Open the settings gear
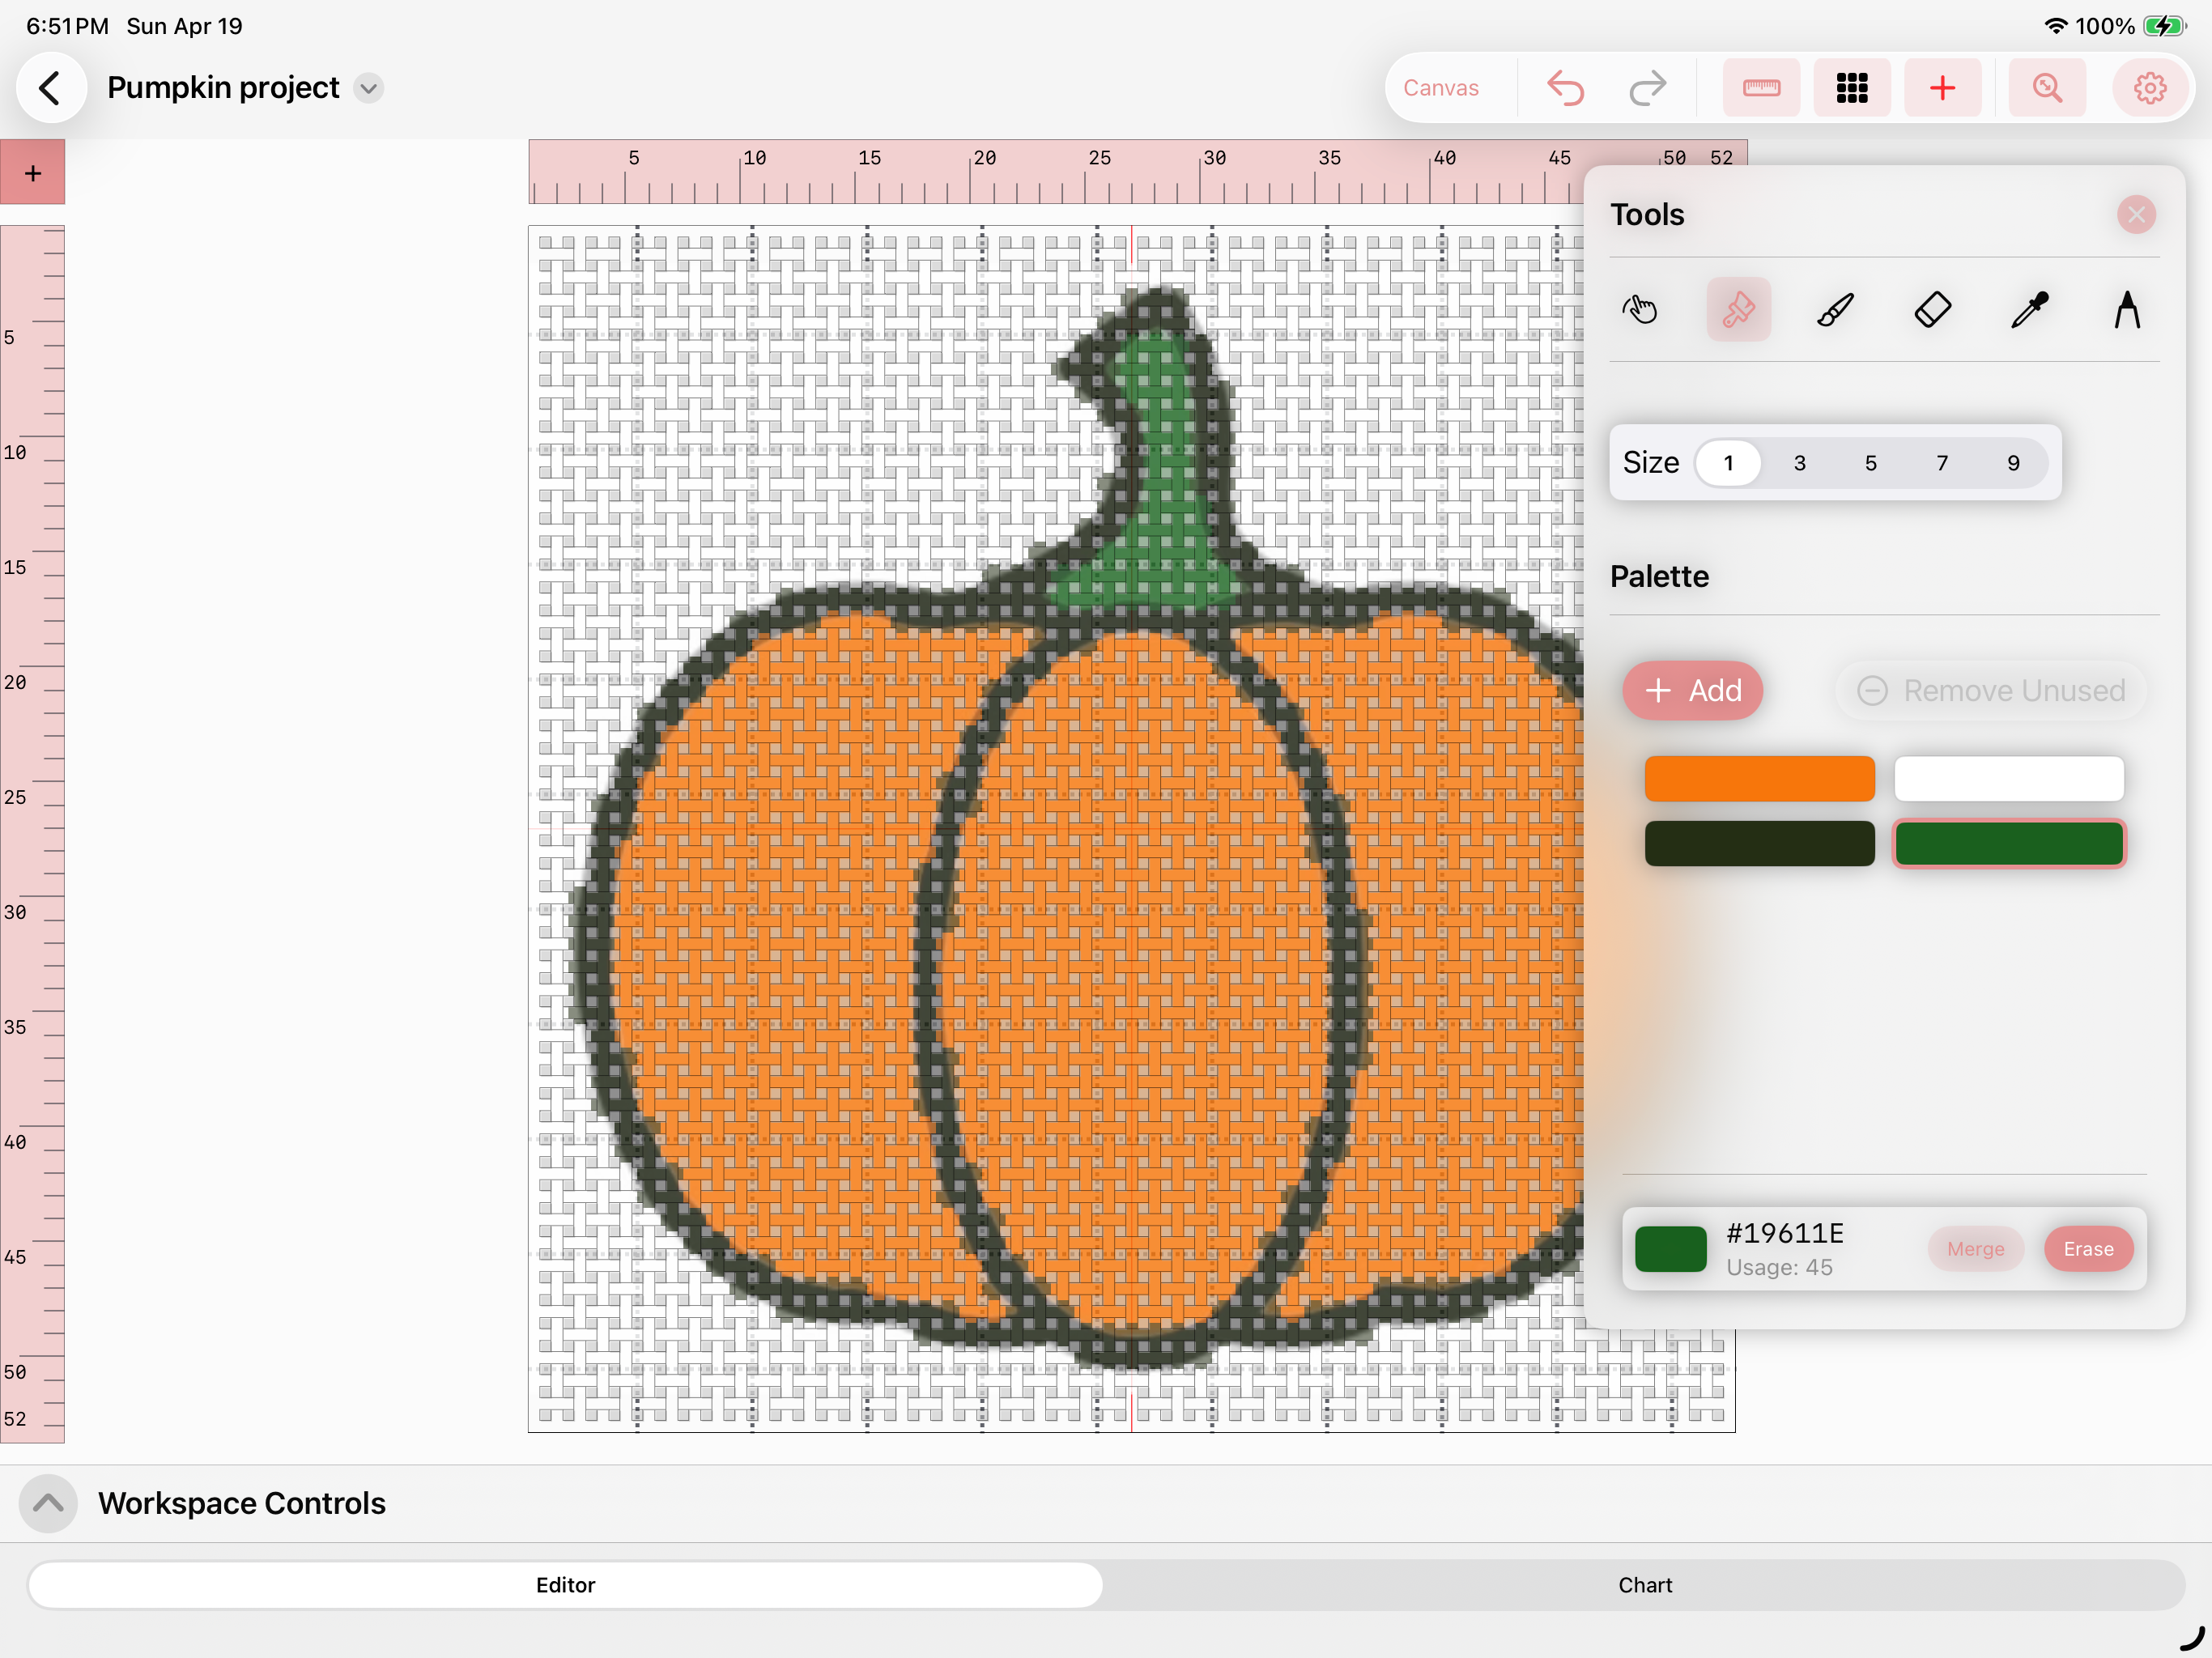The height and width of the screenshot is (1658, 2212). pos(2150,88)
